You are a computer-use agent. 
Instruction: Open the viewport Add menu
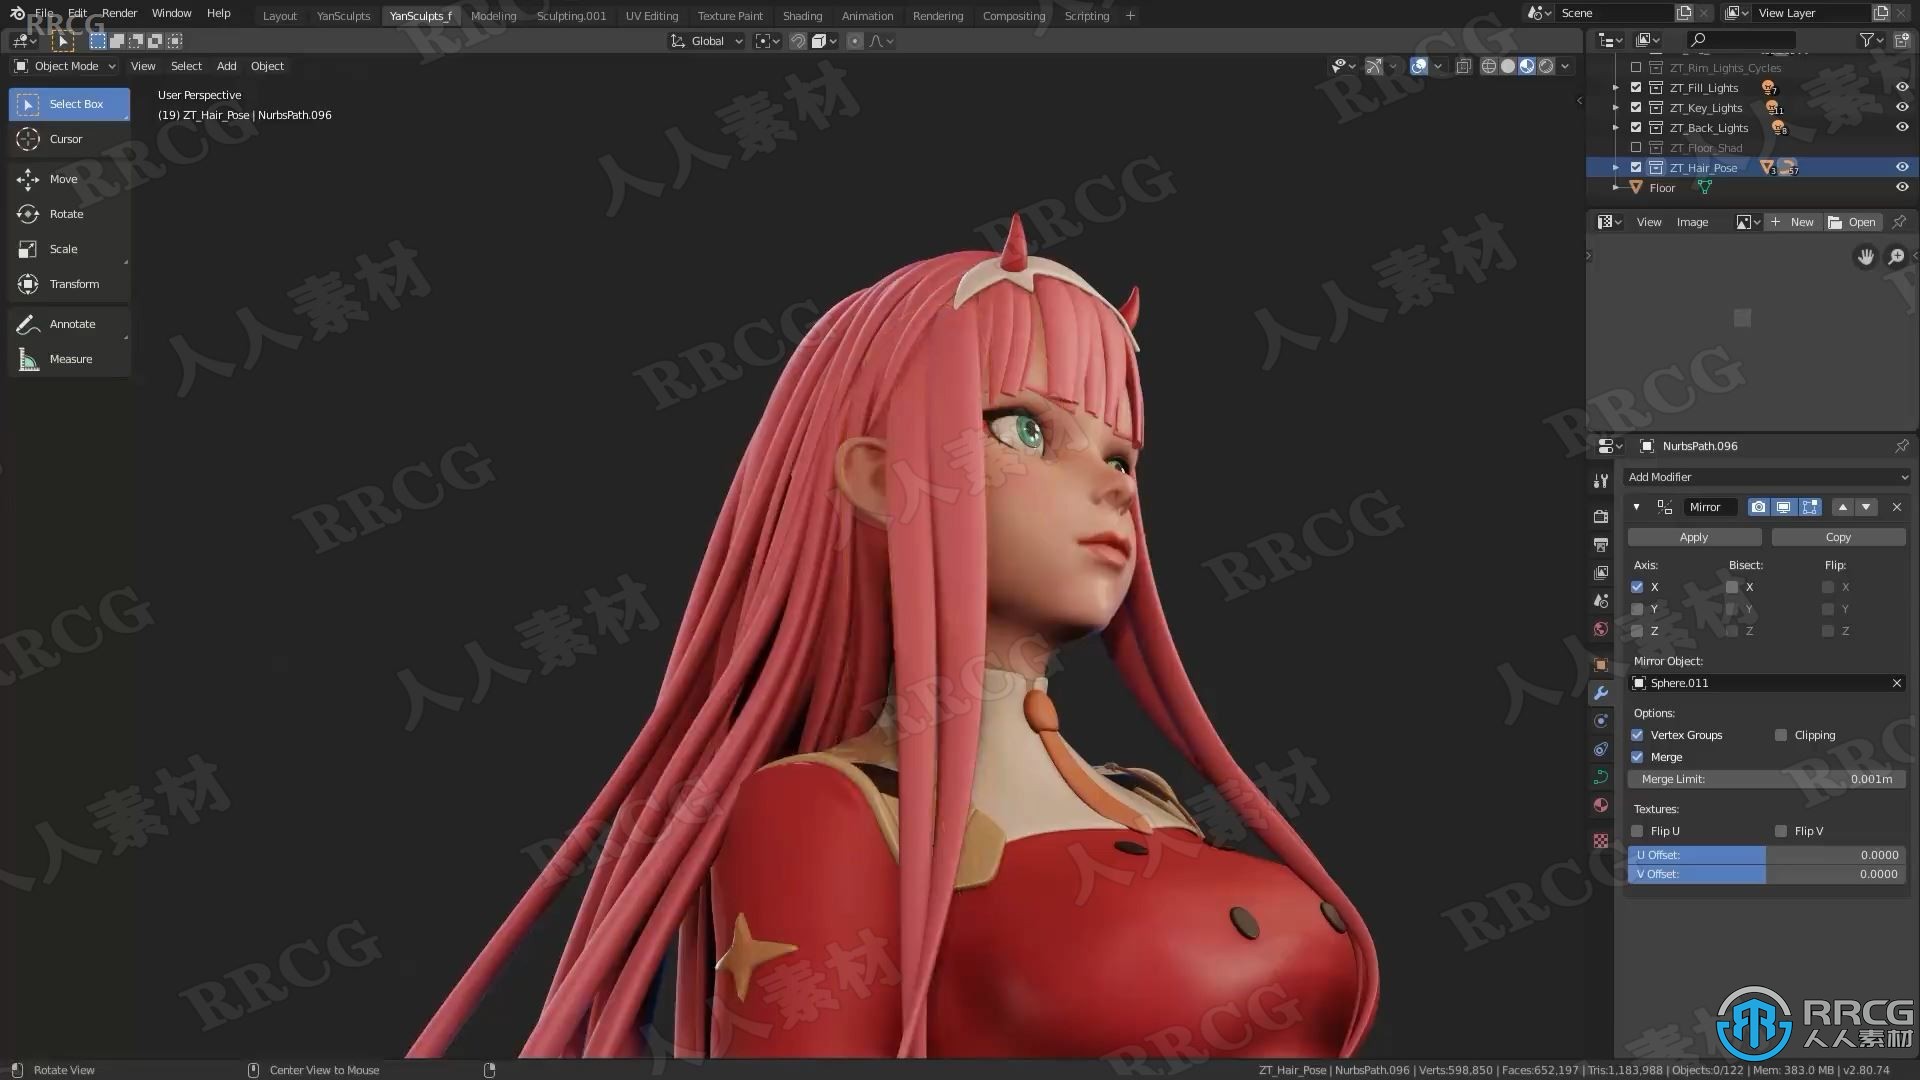(x=227, y=66)
